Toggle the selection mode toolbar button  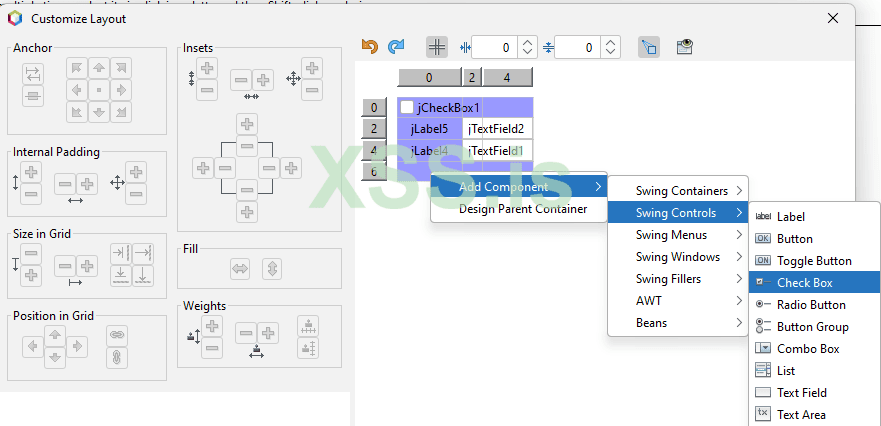coord(649,47)
